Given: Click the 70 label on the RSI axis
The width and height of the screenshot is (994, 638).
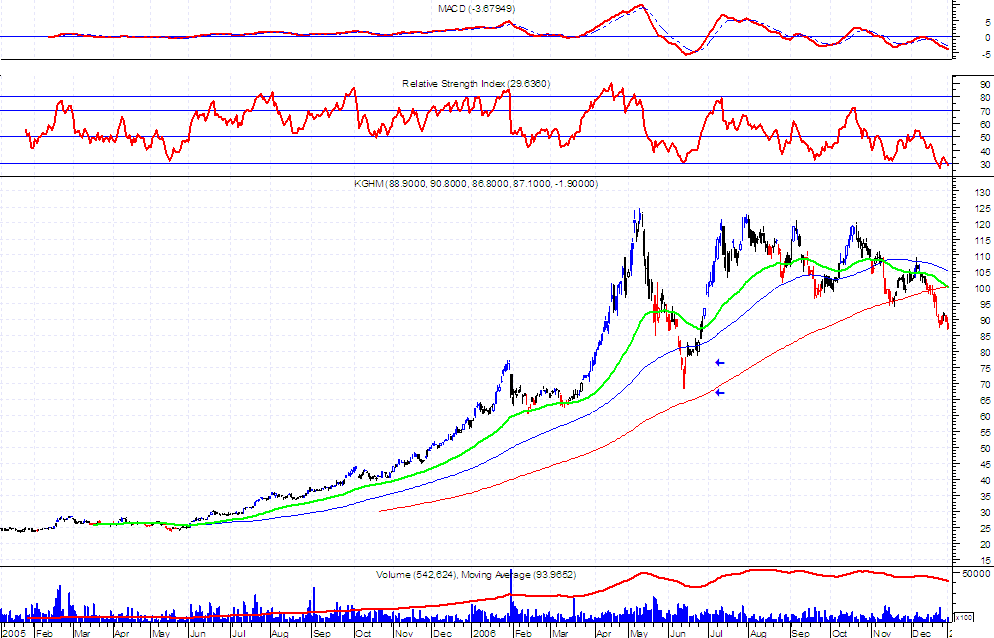Looking at the screenshot, I should coord(985,112).
